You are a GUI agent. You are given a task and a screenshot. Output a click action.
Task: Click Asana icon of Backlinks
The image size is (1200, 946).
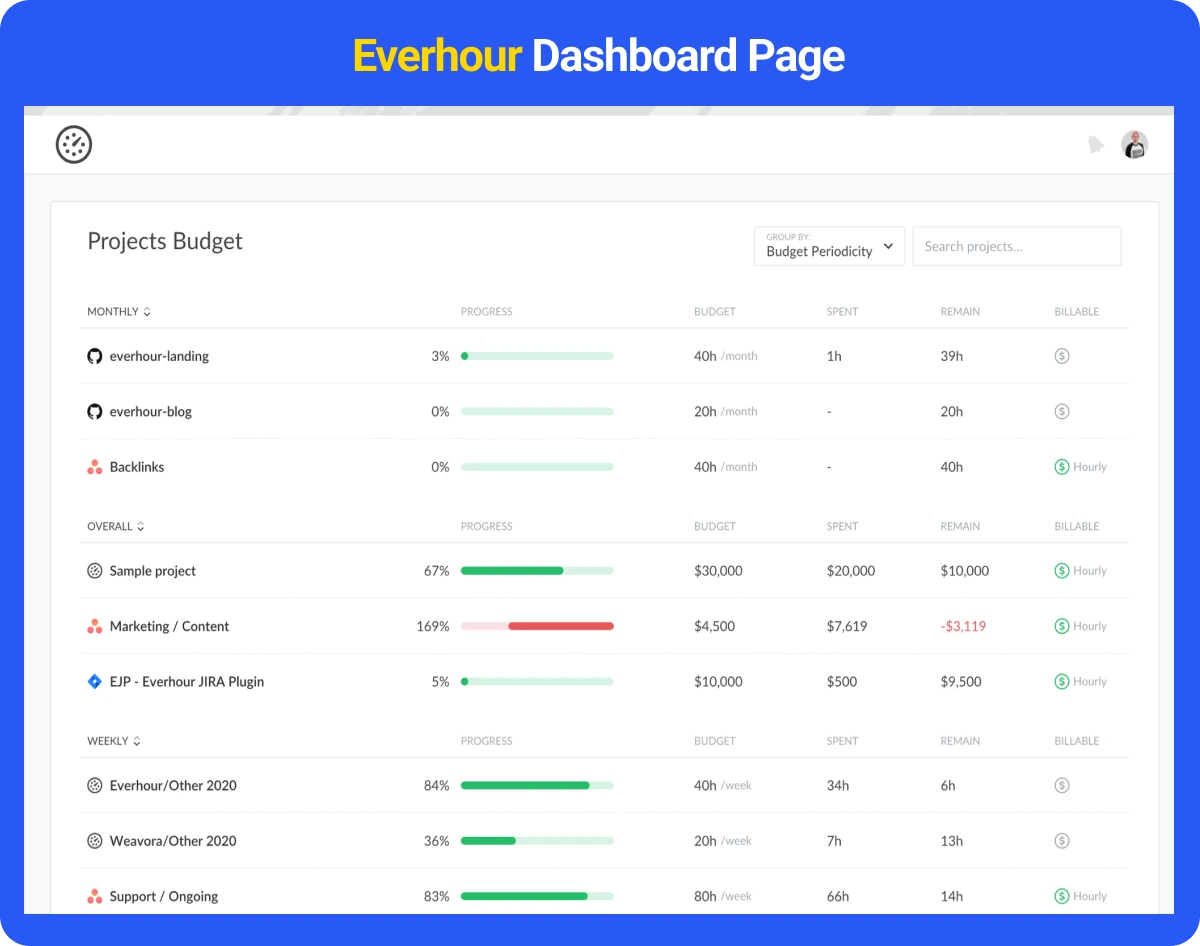click(x=95, y=467)
